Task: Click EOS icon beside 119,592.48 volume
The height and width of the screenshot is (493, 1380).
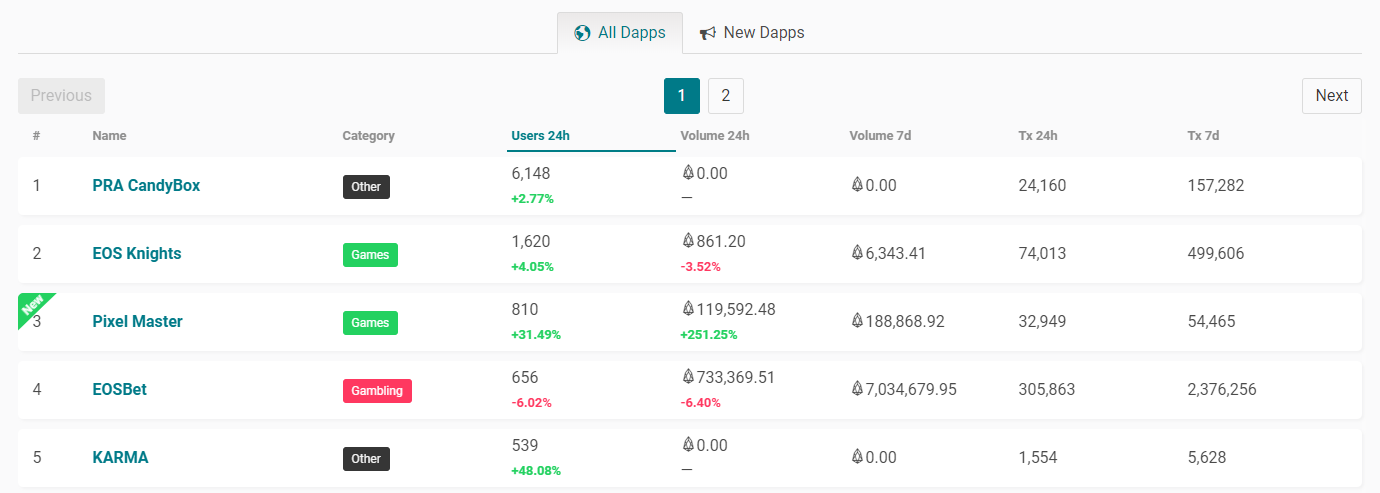Action: (x=688, y=309)
